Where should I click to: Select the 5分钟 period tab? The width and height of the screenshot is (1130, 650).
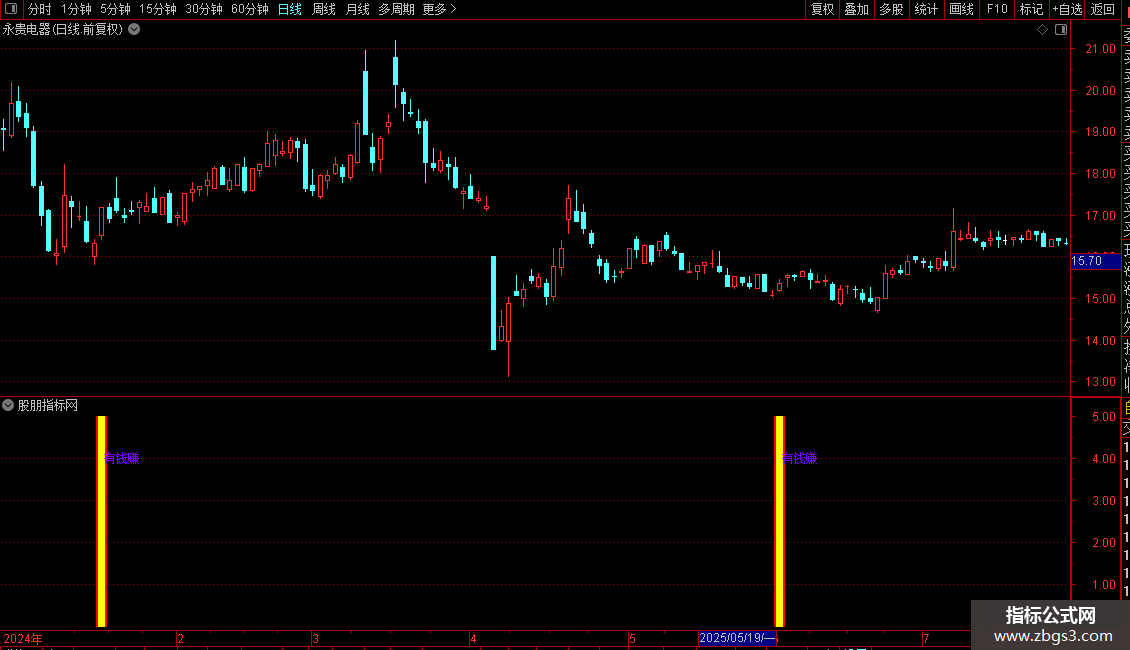click(115, 9)
